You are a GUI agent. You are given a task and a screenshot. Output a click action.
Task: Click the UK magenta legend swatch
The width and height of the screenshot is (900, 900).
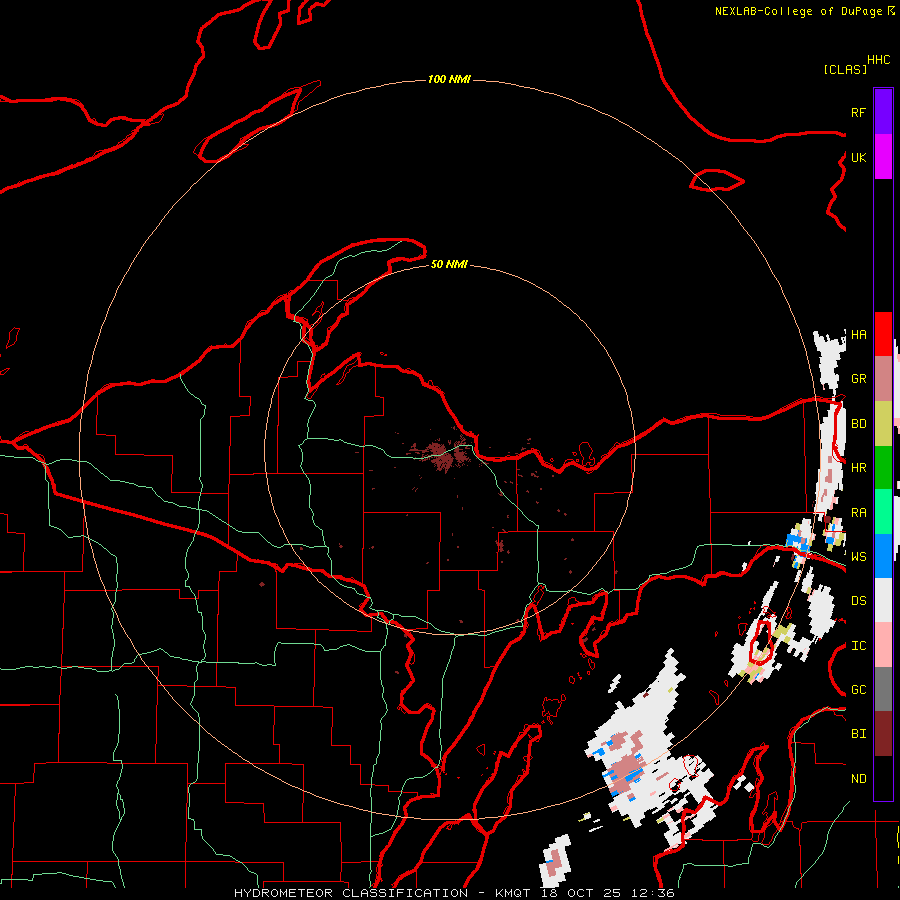point(883,157)
